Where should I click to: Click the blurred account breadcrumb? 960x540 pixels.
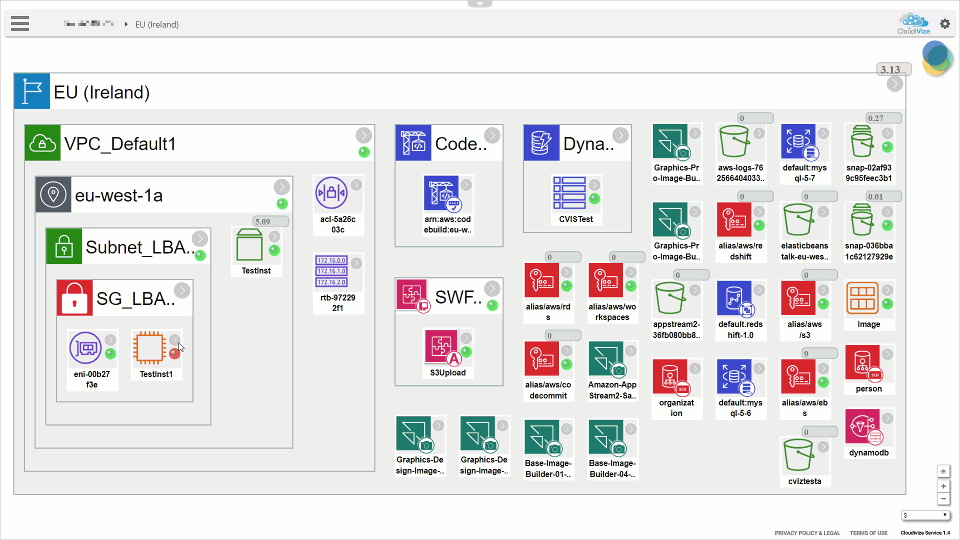pos(89,24)
